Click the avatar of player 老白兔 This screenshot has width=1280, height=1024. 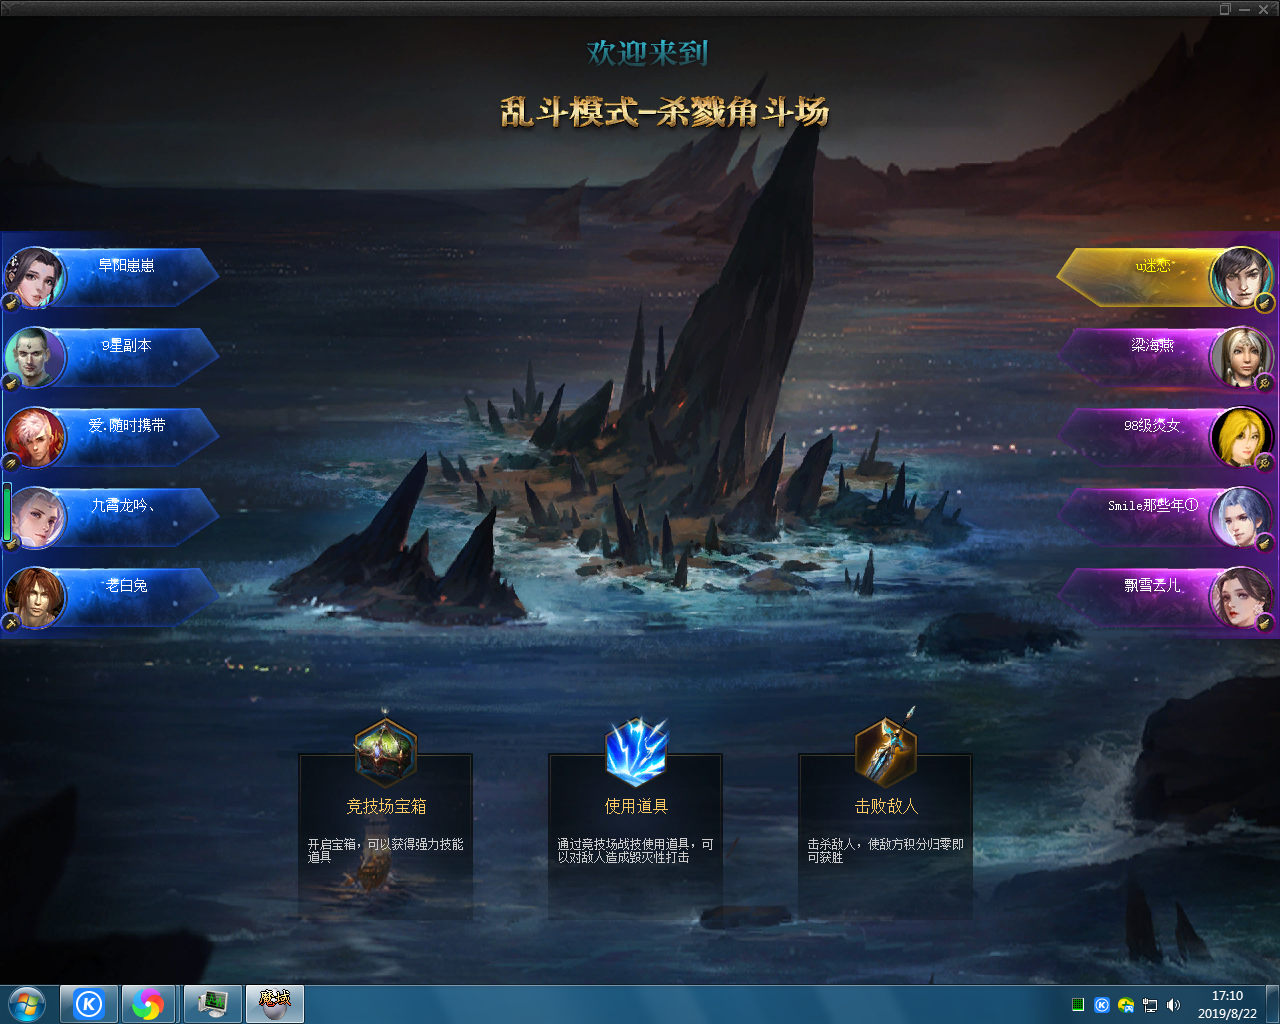35,597
